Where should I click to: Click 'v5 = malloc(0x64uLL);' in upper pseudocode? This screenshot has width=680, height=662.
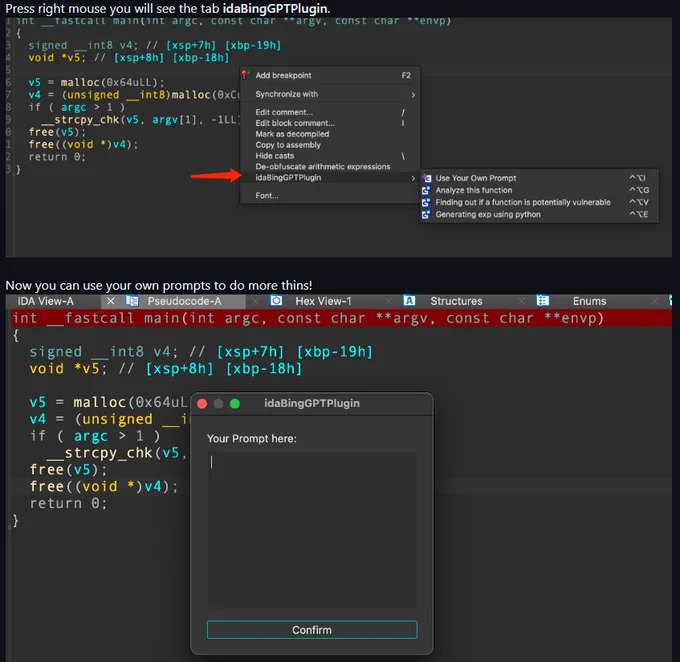tap(96, 82)
